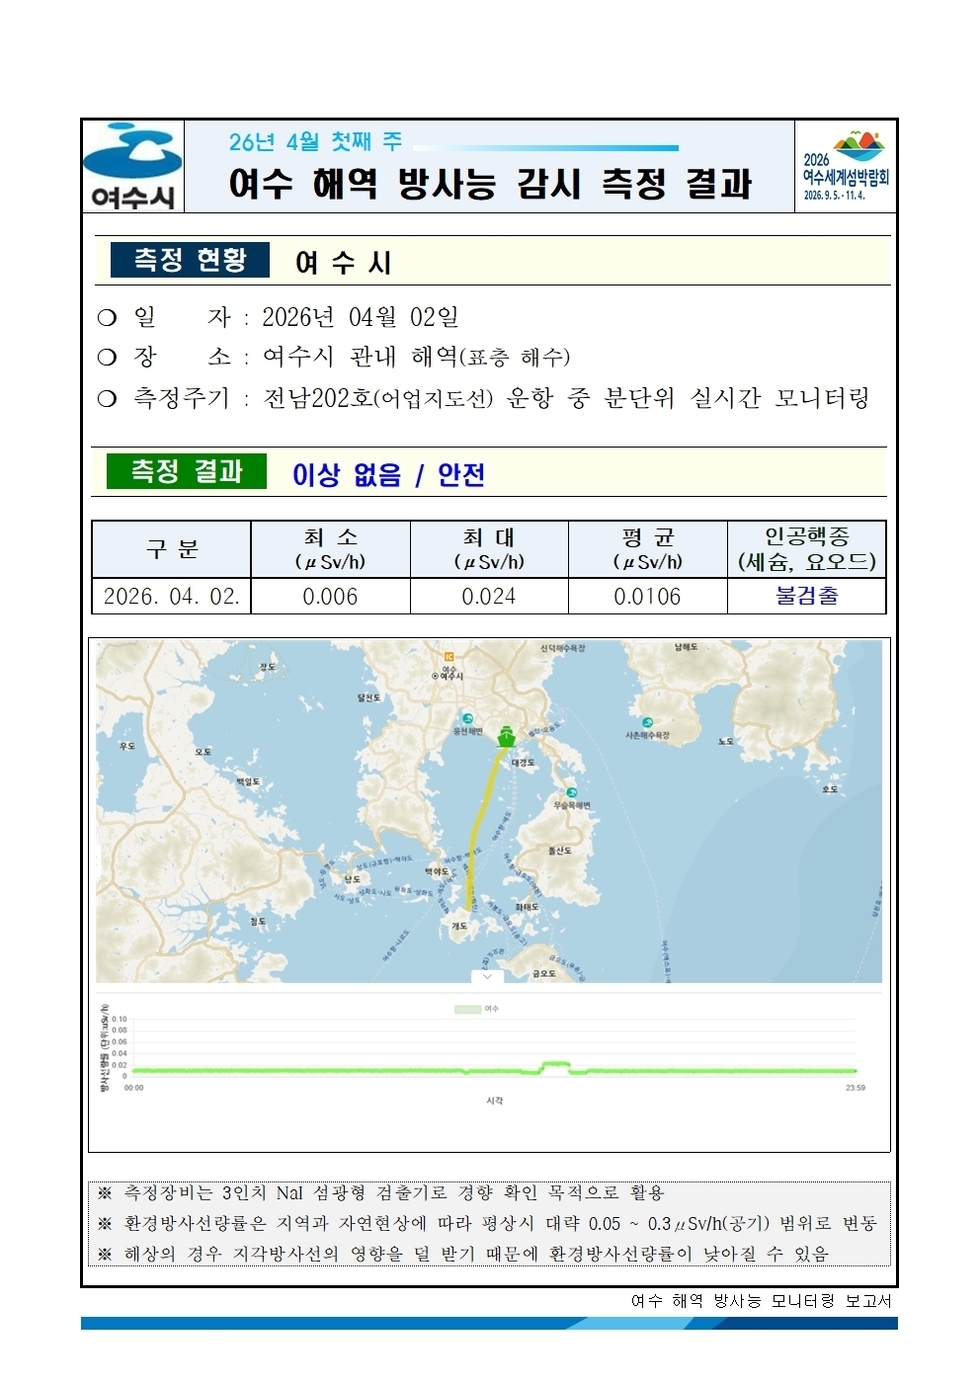Click the 백일도 label on map
The height and width of the screenshot is (1386, 980).
pyautogui.click(x=247, y=781)
